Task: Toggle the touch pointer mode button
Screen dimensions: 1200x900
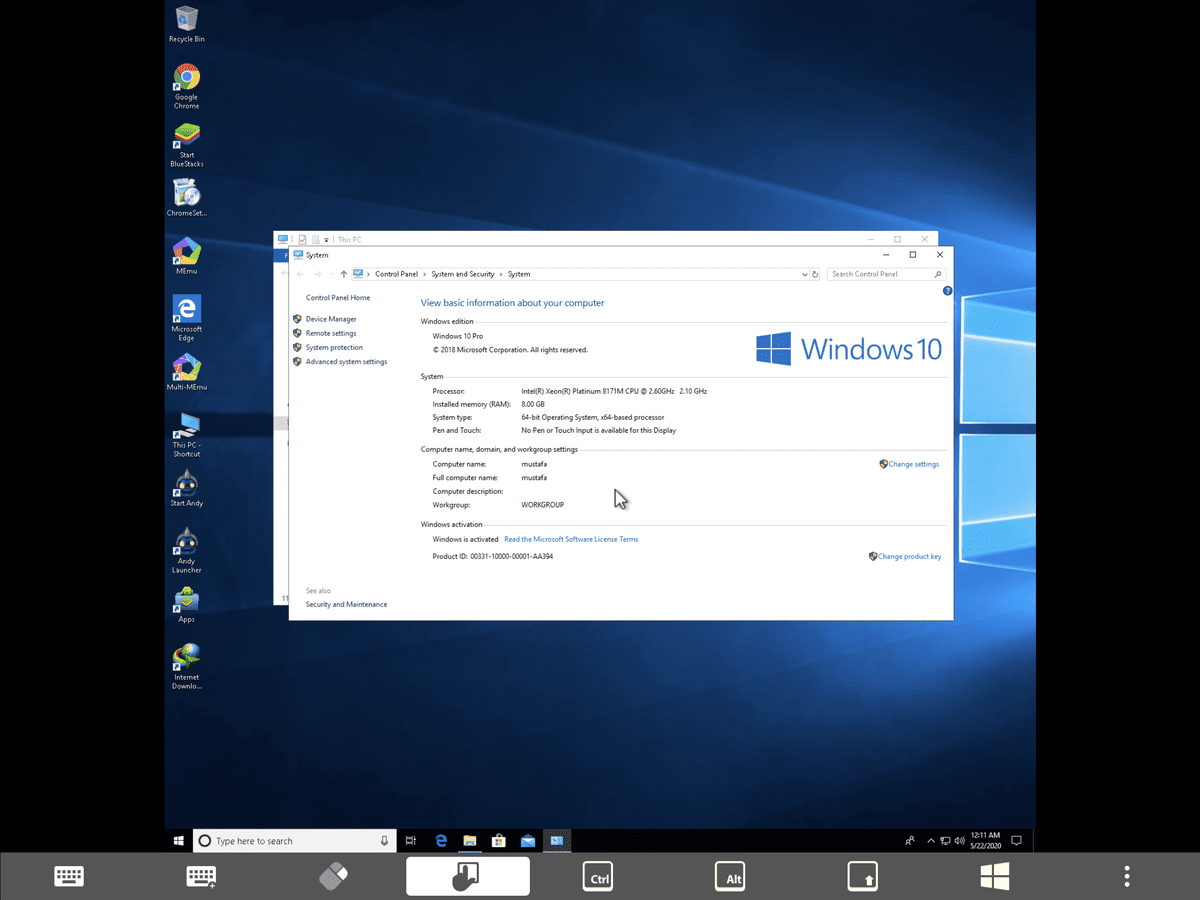Action: click(467, 876)
